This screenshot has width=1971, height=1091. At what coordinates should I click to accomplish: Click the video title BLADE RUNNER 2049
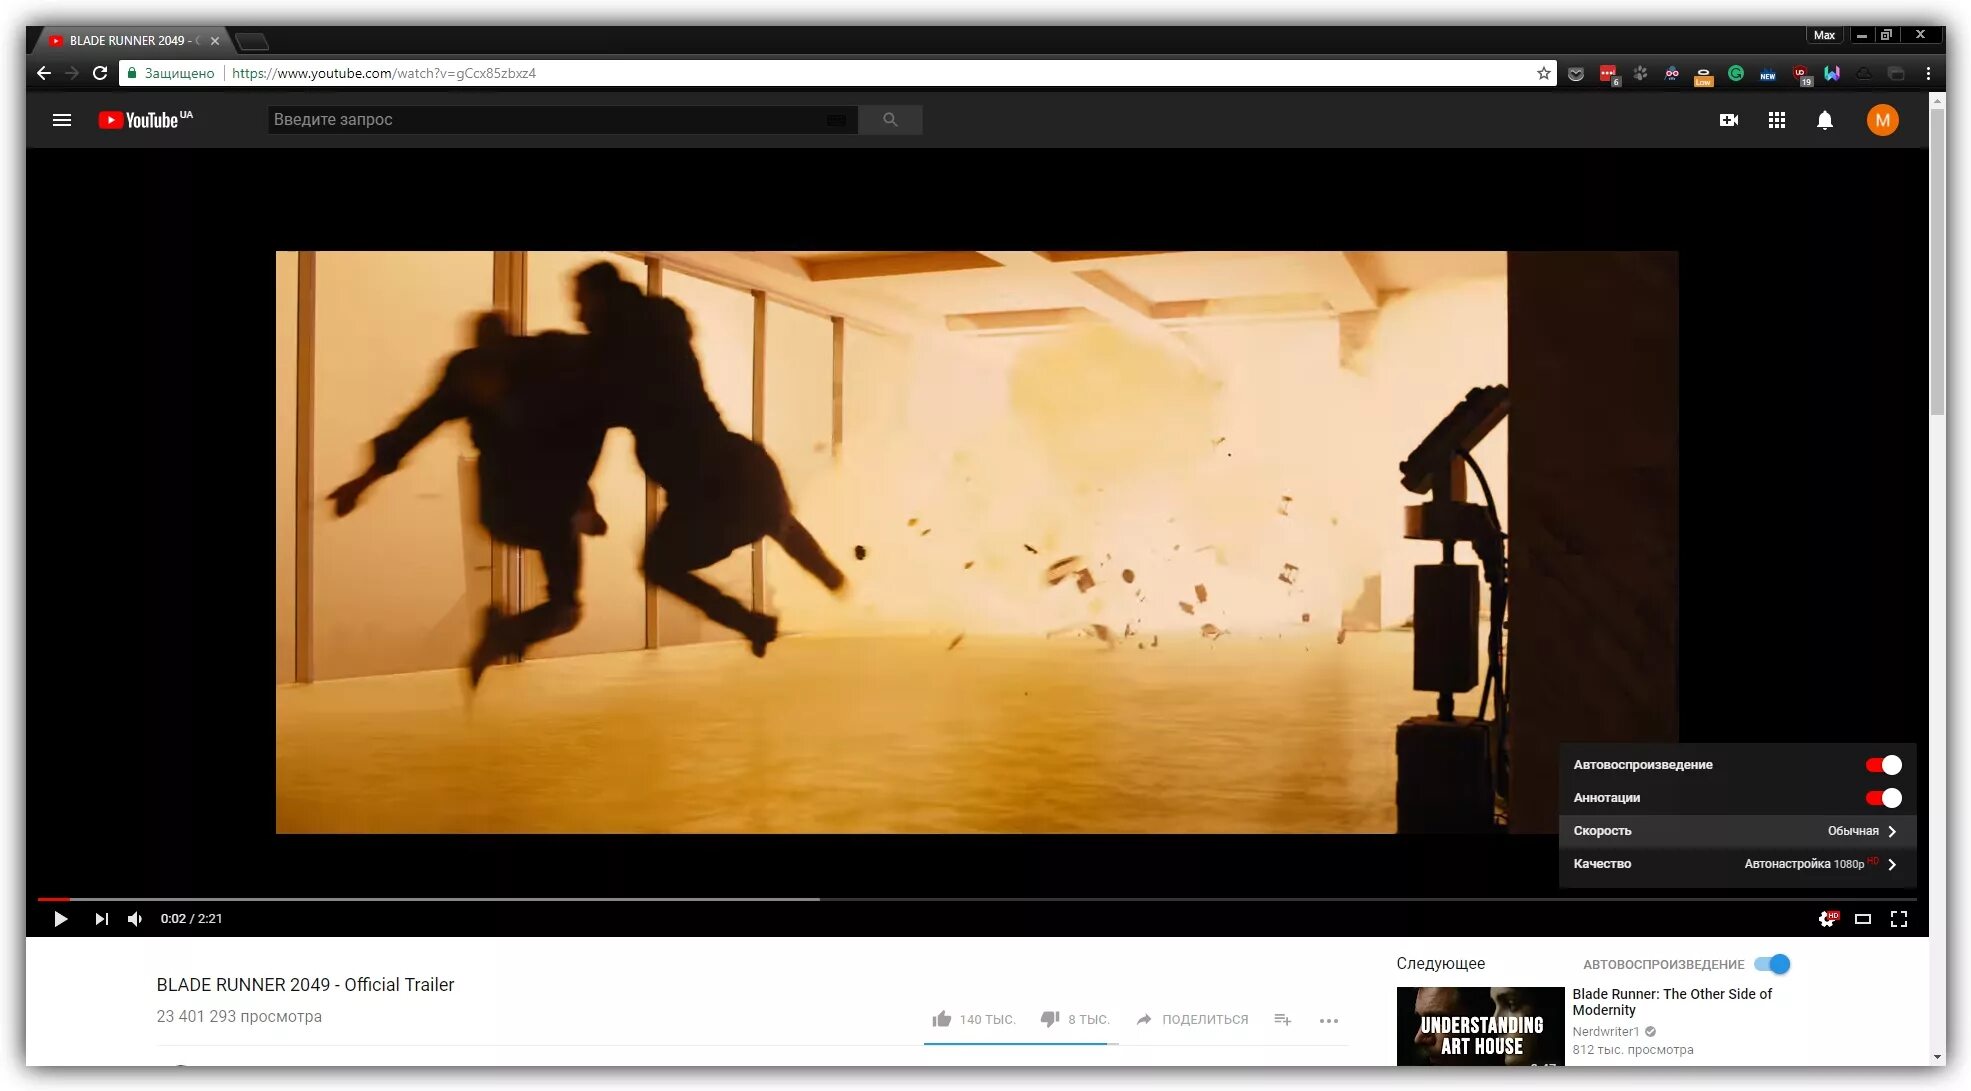click(x=305, y=985)
